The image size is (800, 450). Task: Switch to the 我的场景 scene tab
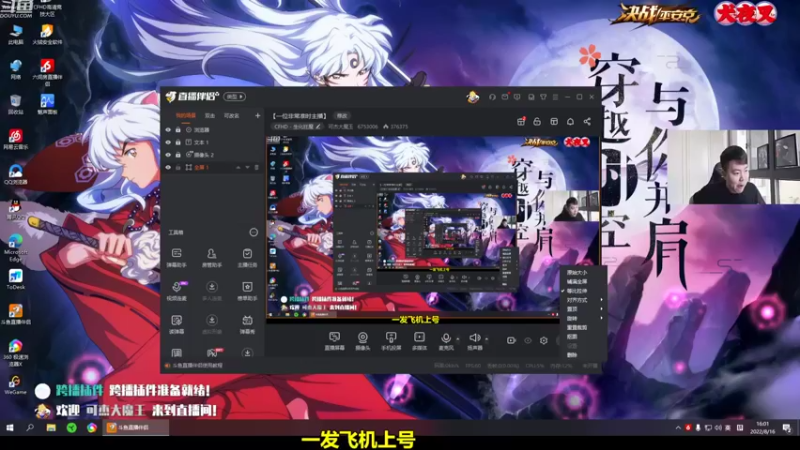pyautogui.click(x=186, y=116)
